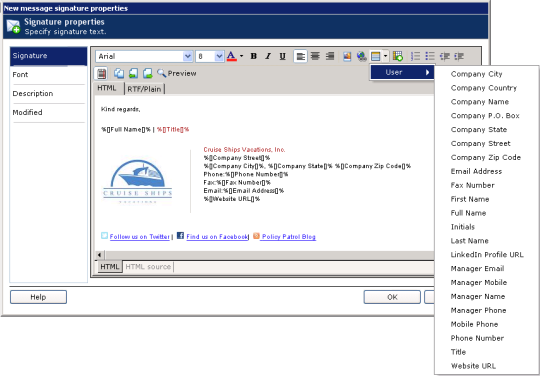This screenshot has height=376, width=540.
Task: Insert a picture into signature
Action: 347,56
